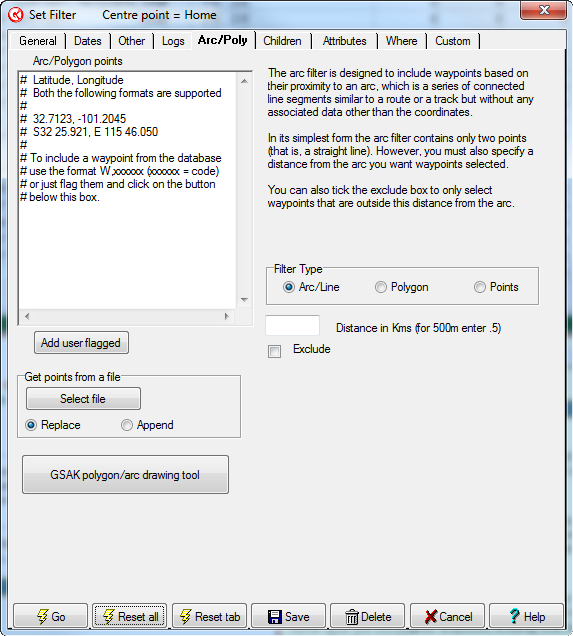
Task: Click the Select file button
Action: 84,399
